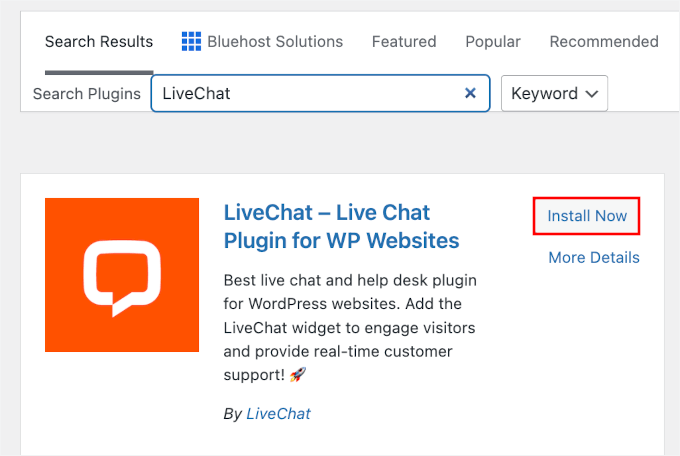This screenshot has width=680, height=456.
Task: Open the Popular plugins tab
Action: coord(493,42)
